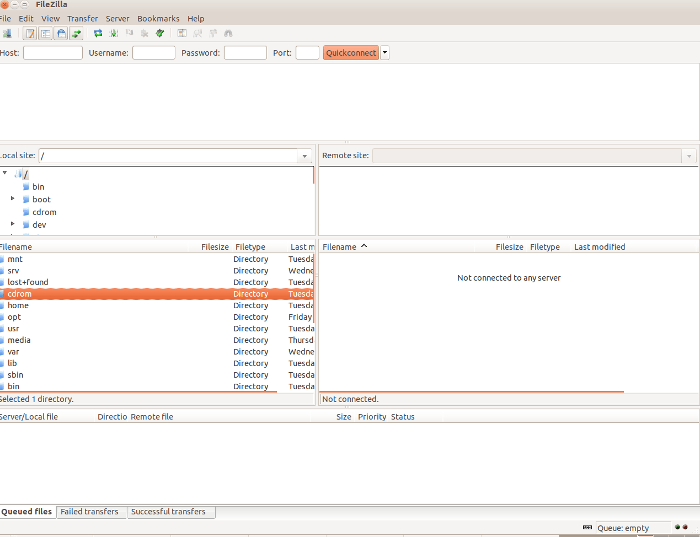Click the red activity indicator light
Screen dimensions: 700x537
[685, 527]
